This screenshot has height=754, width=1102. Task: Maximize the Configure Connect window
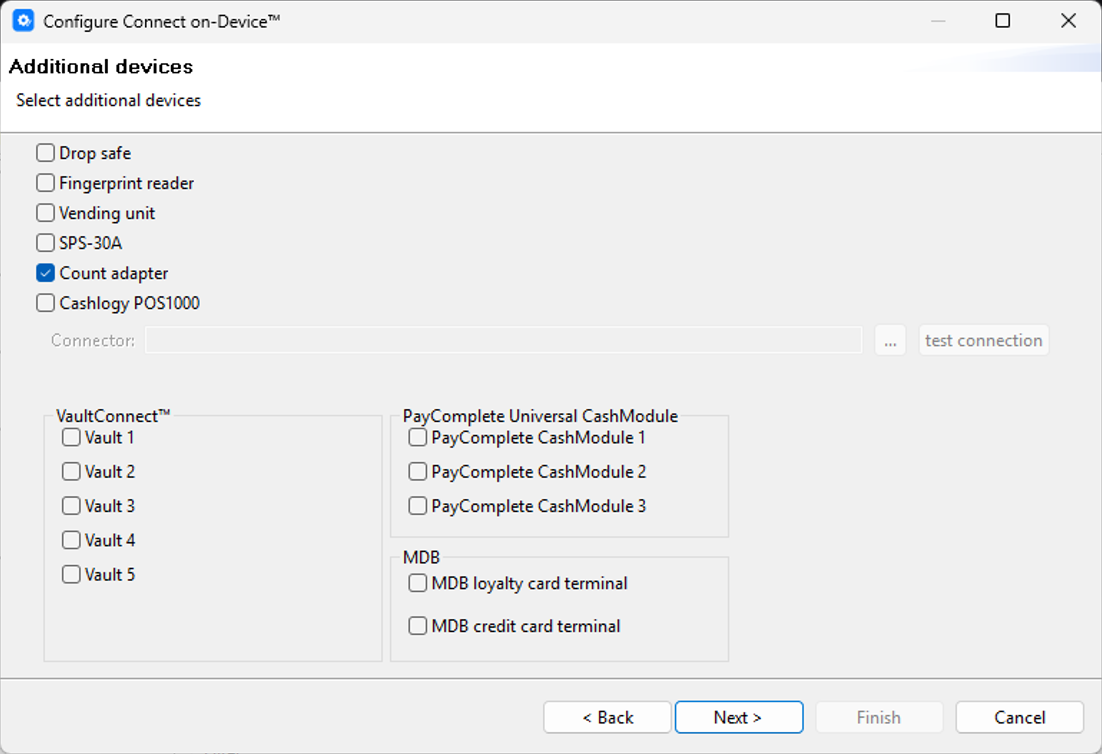point(1003,21)
